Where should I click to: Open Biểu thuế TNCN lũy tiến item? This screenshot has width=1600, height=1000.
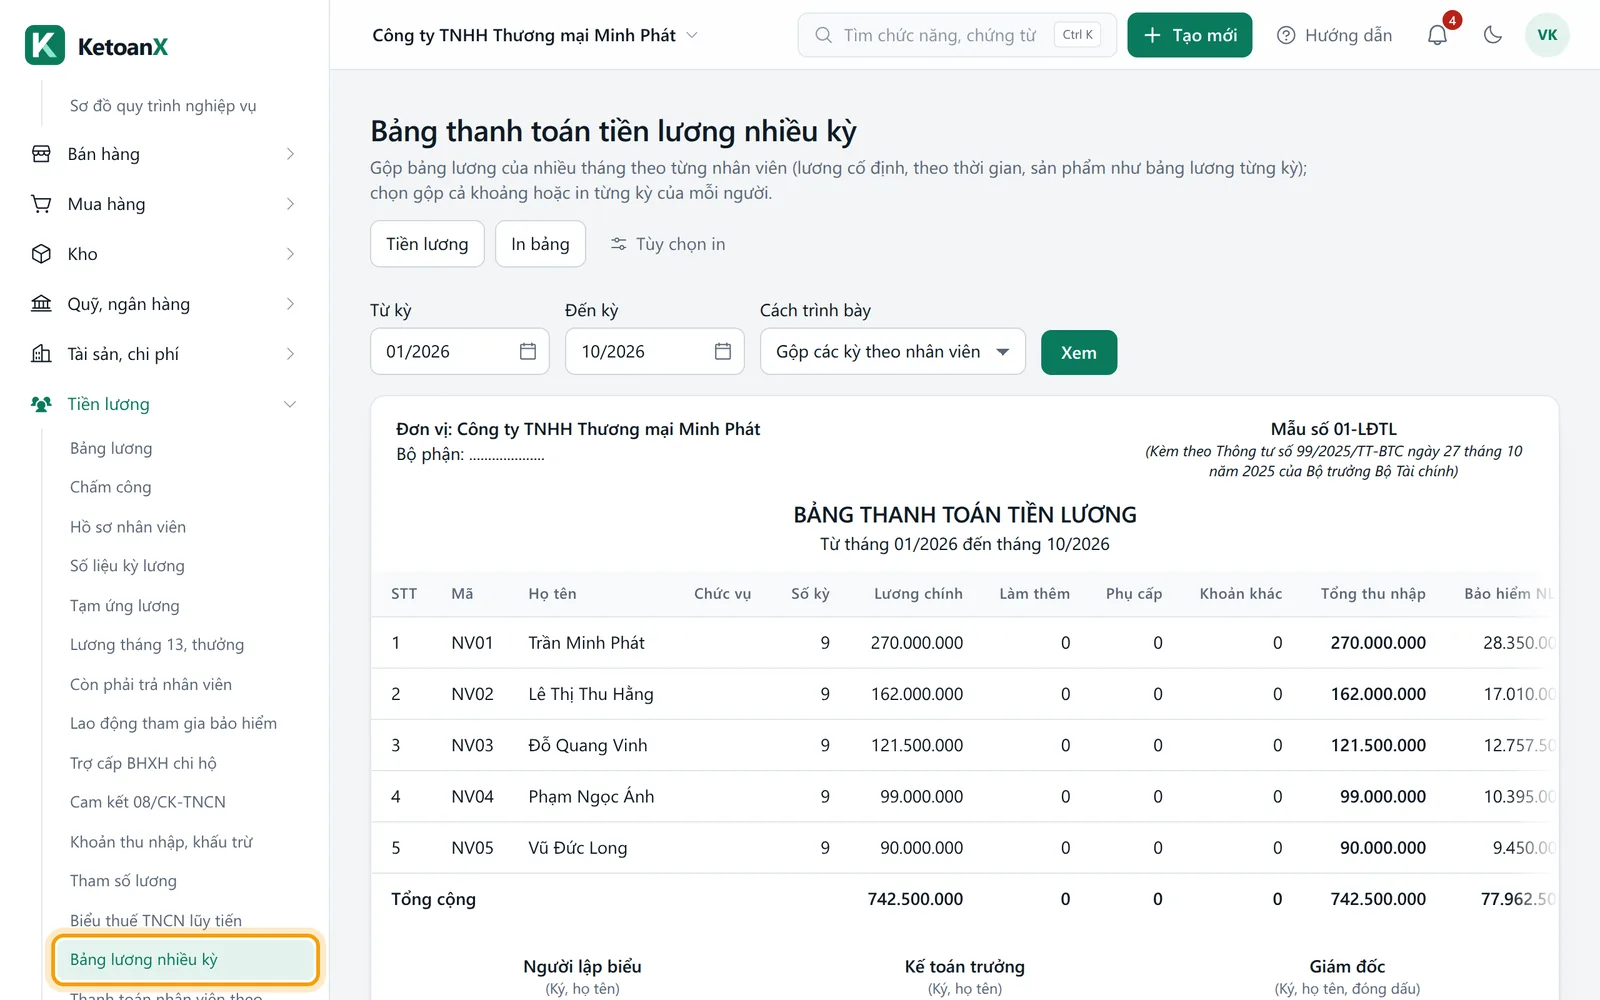point(156,920)
